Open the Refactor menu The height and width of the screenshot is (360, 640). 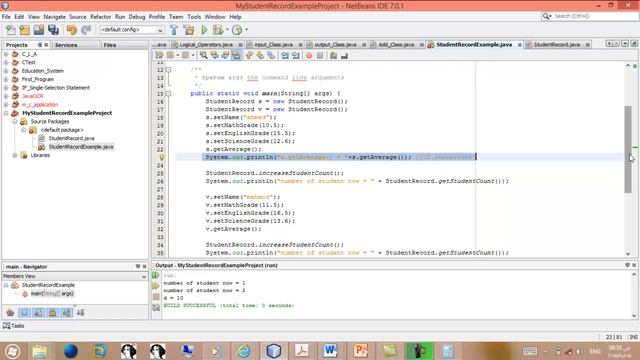coord(100,17)
